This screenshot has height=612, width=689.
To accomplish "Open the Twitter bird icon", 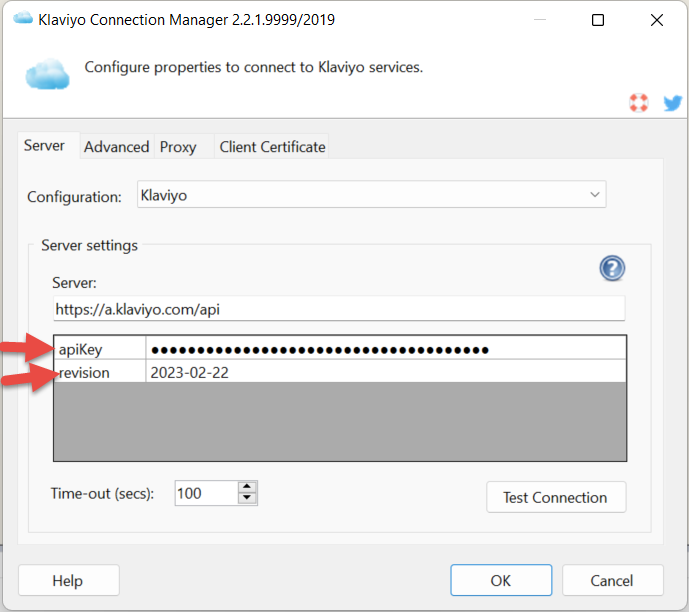I will [672, 103].
